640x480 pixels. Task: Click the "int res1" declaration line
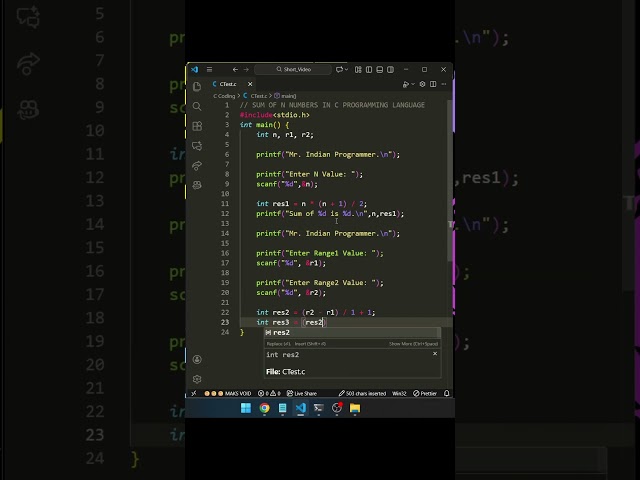tap(311, 204)
